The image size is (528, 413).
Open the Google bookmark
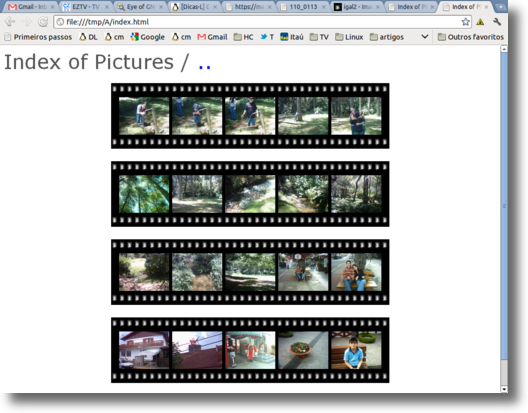[x=148, y=37]
